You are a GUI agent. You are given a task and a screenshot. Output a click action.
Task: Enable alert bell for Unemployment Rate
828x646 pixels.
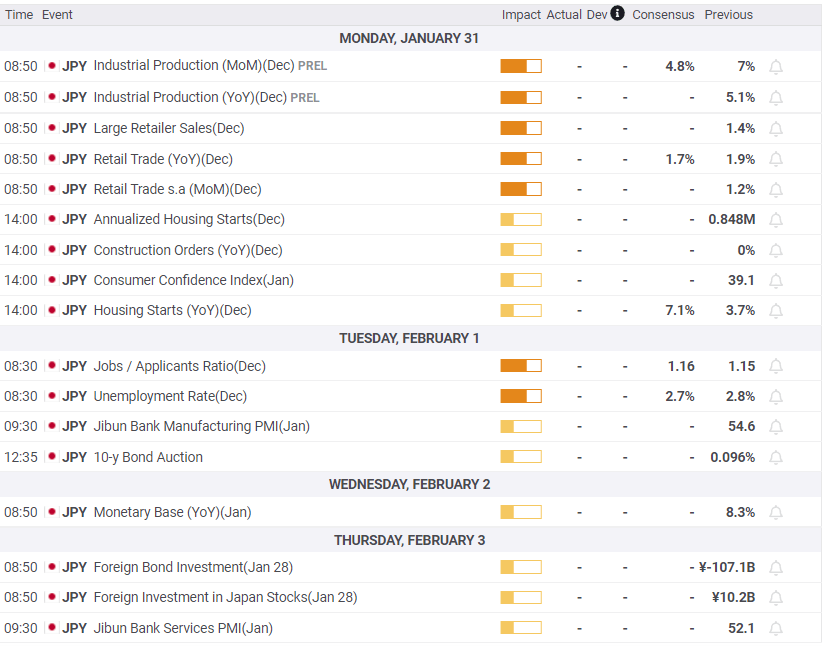coord(776,397)
